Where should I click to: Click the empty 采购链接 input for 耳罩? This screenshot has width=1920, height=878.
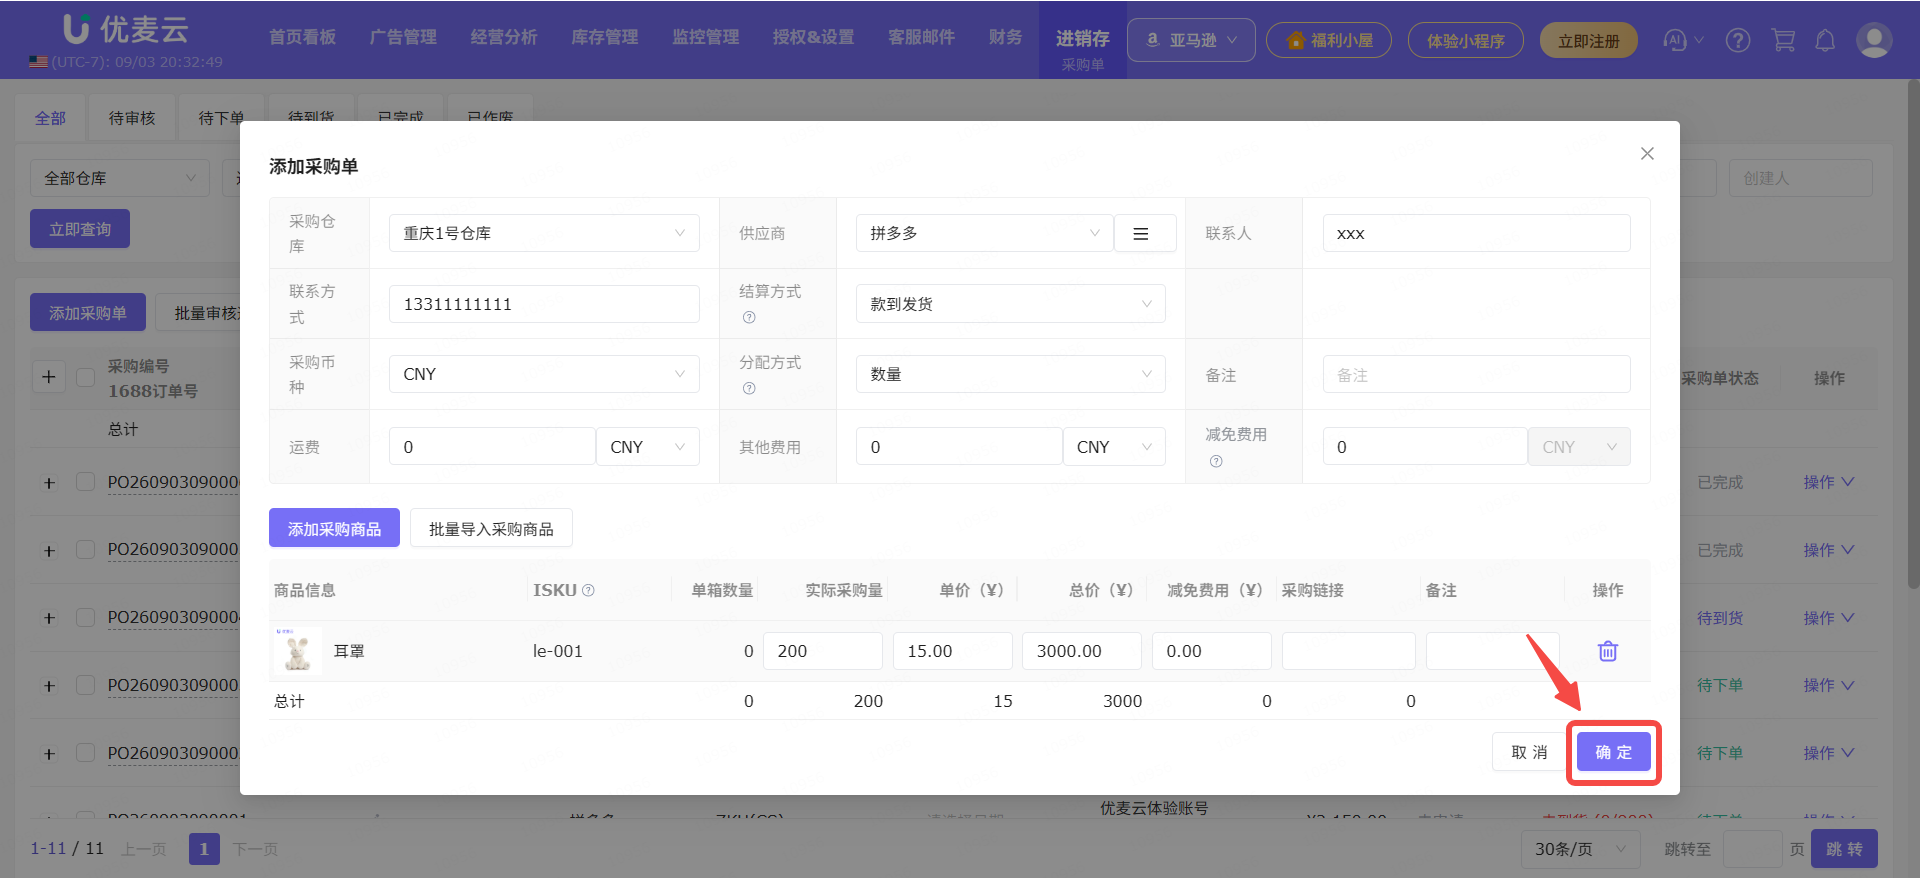coord(1349,651)
